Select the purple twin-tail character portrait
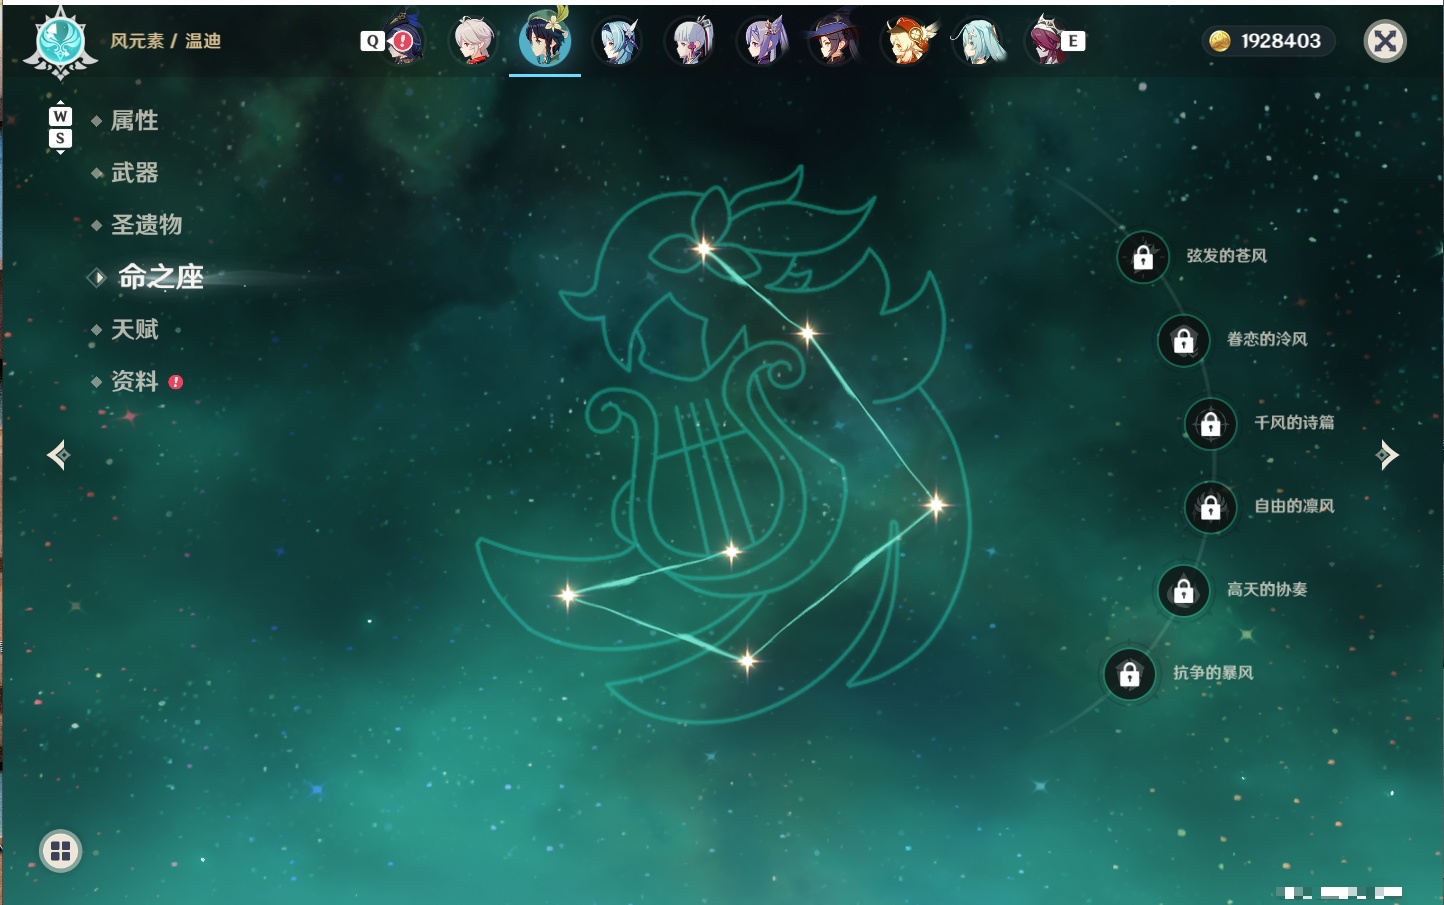Viewport: 1444px width, 905px height. pyautogui.click(x=764, y=41)
